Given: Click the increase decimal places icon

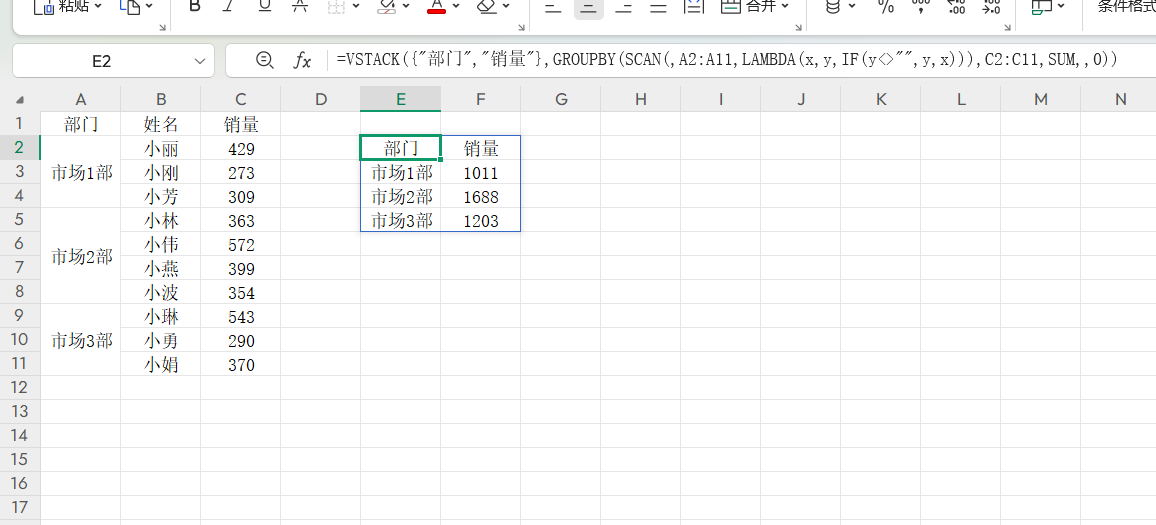Looking at the screenshot, I should [x=955, y=8].
